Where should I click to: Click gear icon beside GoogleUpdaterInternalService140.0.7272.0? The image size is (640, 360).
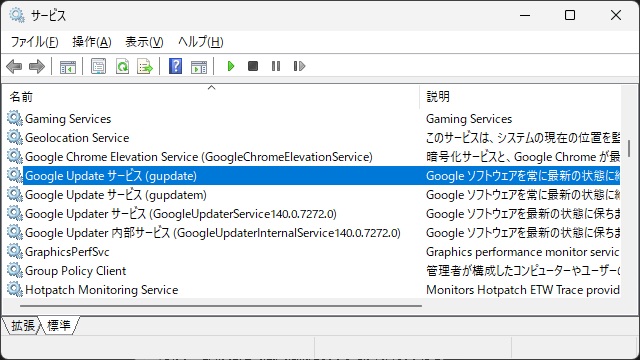[x=15, y=232]
